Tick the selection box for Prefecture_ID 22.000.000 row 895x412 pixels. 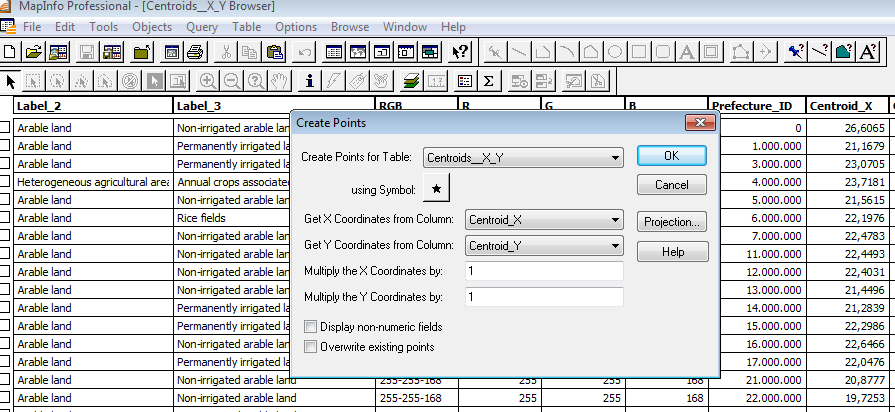point(5,398)
